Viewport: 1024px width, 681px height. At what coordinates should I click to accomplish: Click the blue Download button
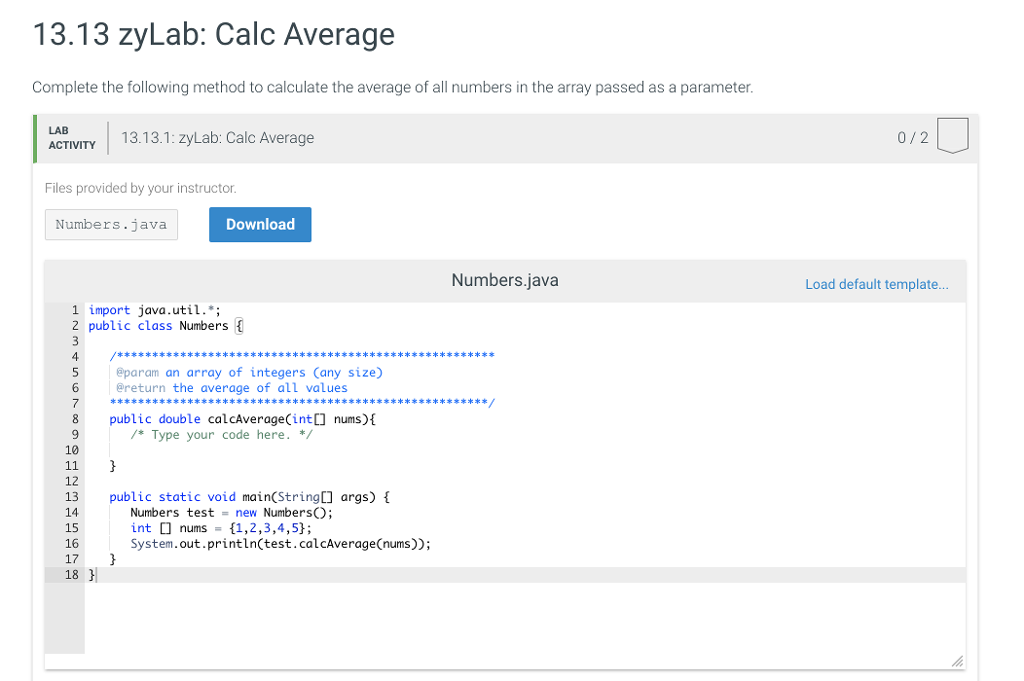[259, 224]
